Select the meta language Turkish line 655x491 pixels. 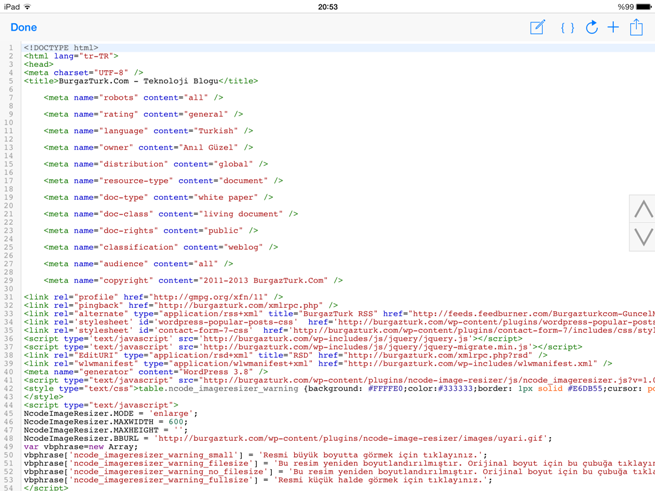[148, 131]
